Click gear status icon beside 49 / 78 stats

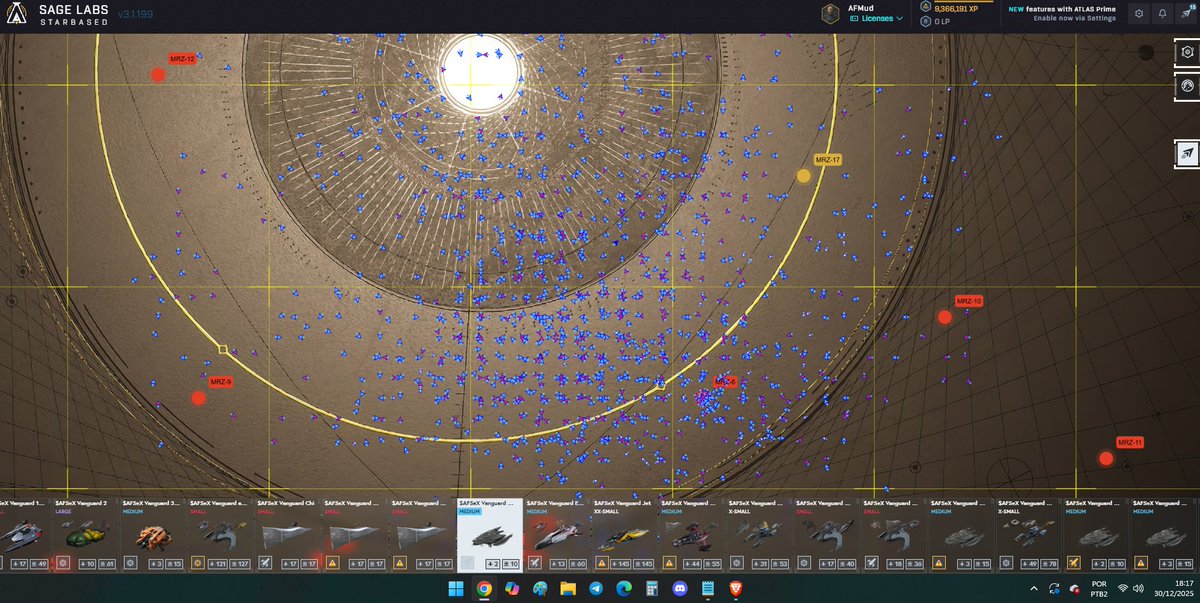pyautogui.click(x=1007, y=563)
